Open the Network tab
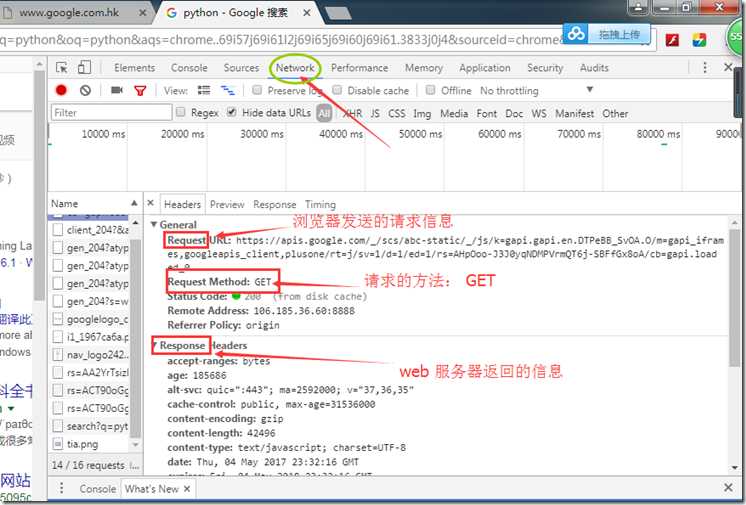This screenshot has height=505, width=746. pyautogui.click(x=295, y=68)
